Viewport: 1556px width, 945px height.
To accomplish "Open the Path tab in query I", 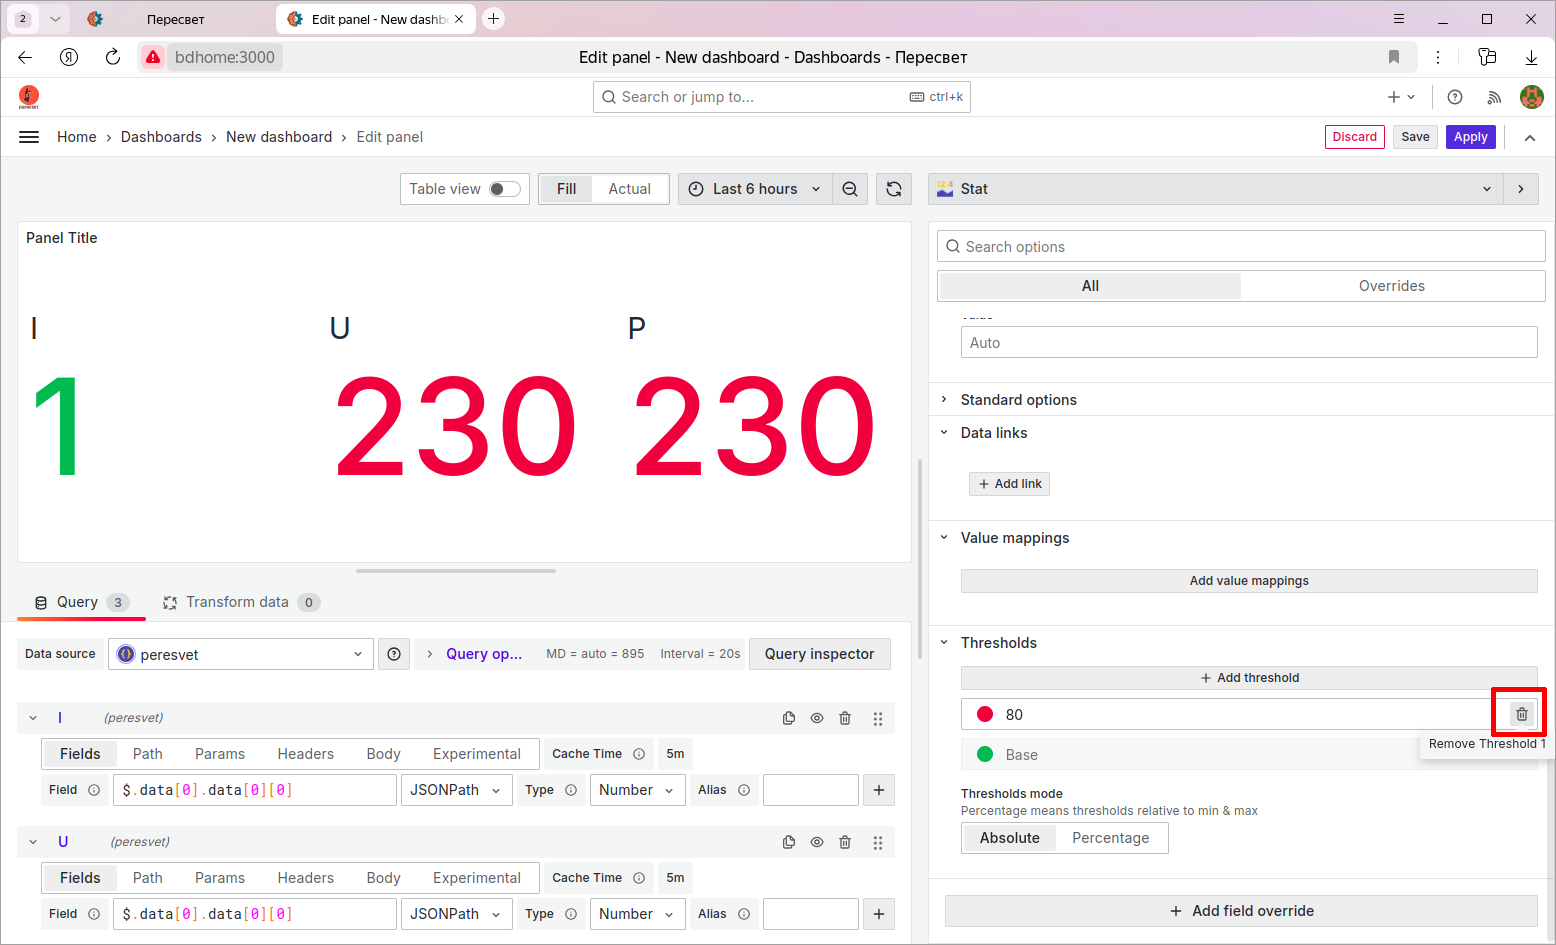I will 148,754.
